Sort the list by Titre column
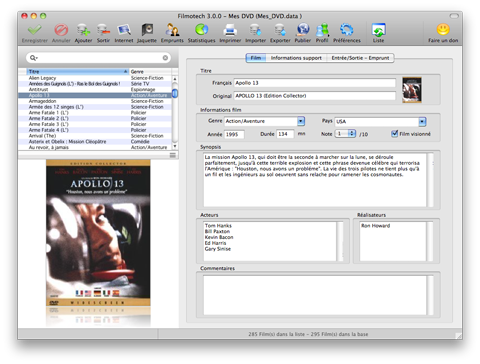 [x=77, y=71]
